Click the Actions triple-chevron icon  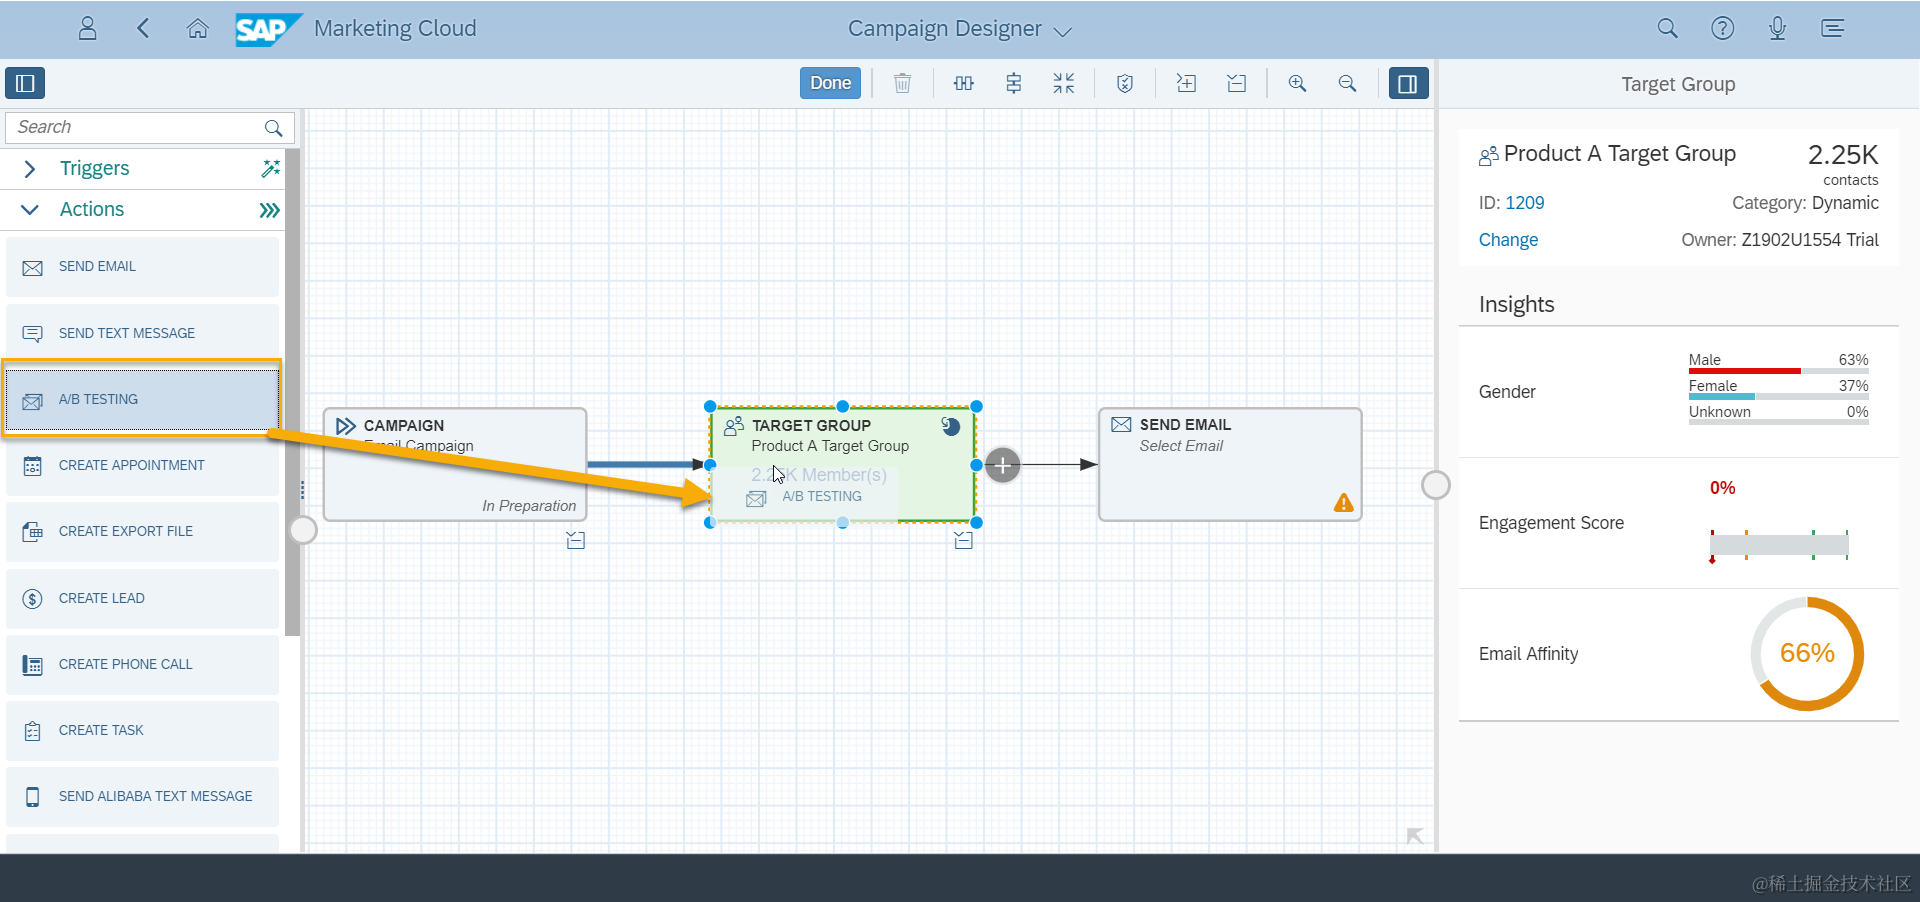click(x=269, y=210)
